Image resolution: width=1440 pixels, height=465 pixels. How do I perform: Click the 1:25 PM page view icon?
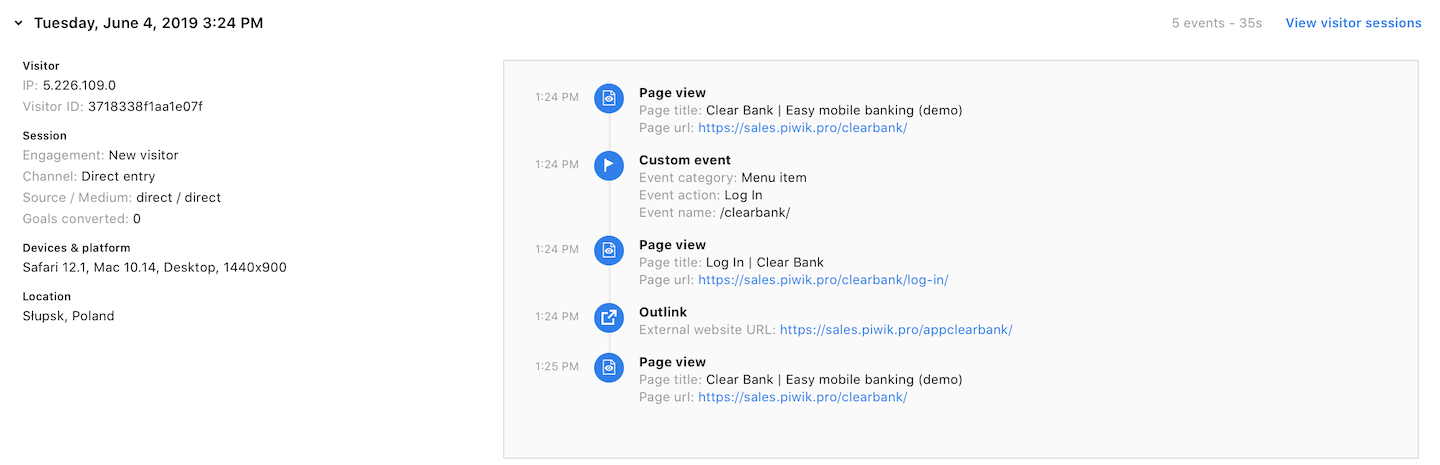point(609,367)
